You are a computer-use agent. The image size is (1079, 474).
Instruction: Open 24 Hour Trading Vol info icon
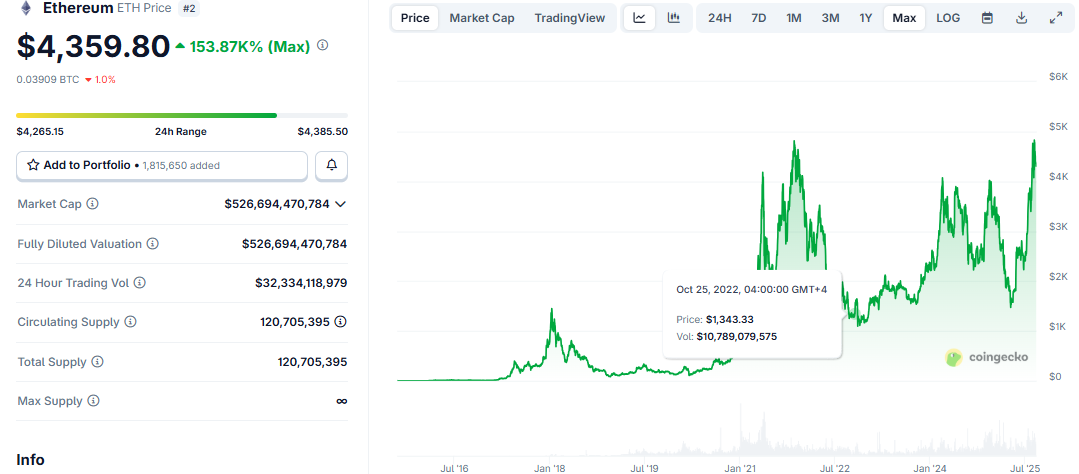[140, 283]
